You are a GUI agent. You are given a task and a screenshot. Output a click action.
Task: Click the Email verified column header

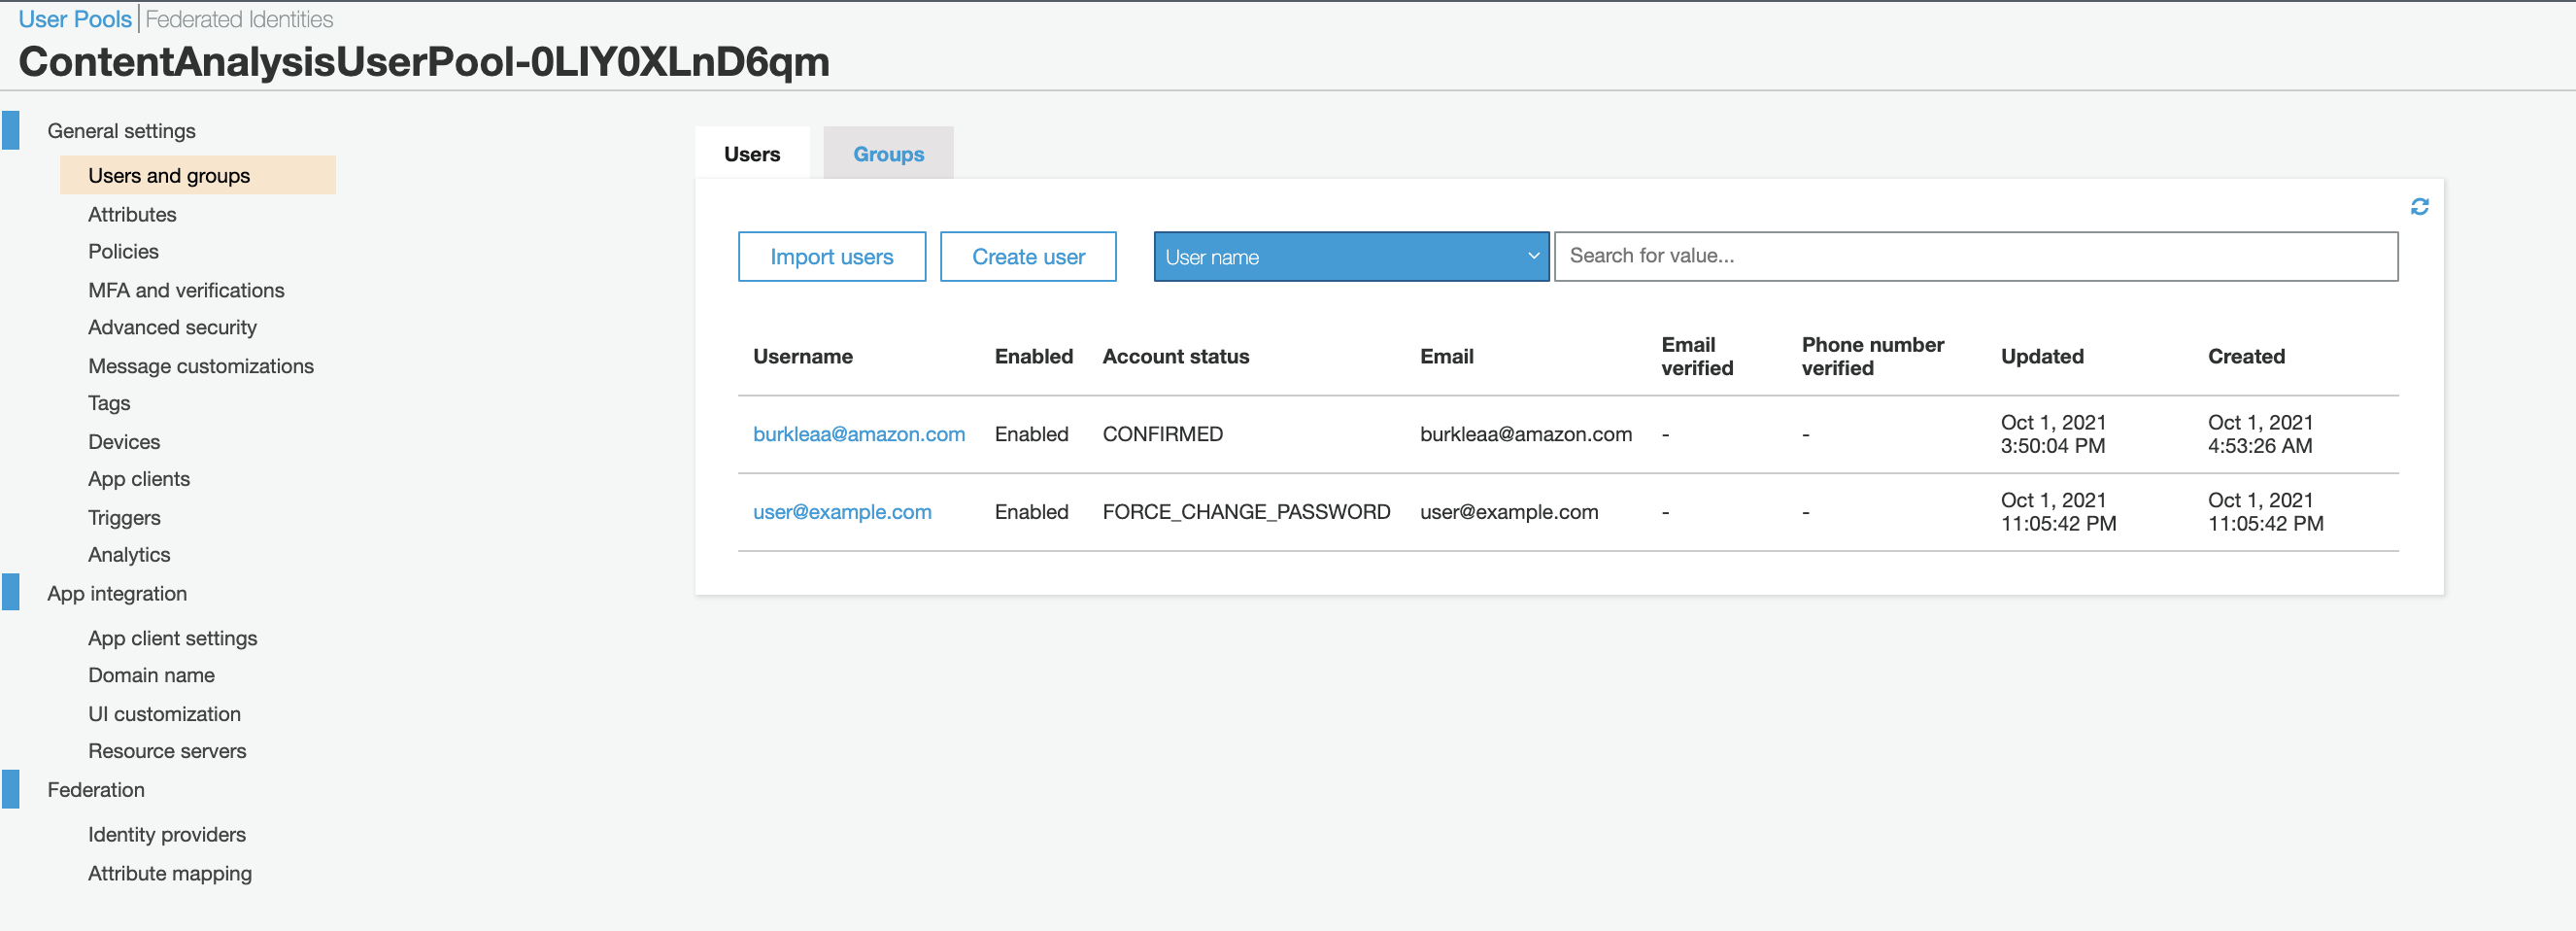tap(1696, 357)
